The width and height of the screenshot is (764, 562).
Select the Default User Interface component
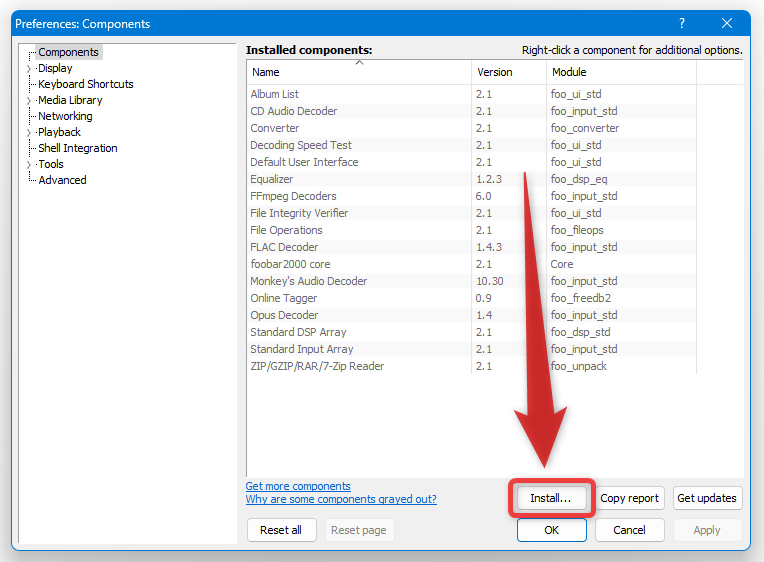coord(471,162)
